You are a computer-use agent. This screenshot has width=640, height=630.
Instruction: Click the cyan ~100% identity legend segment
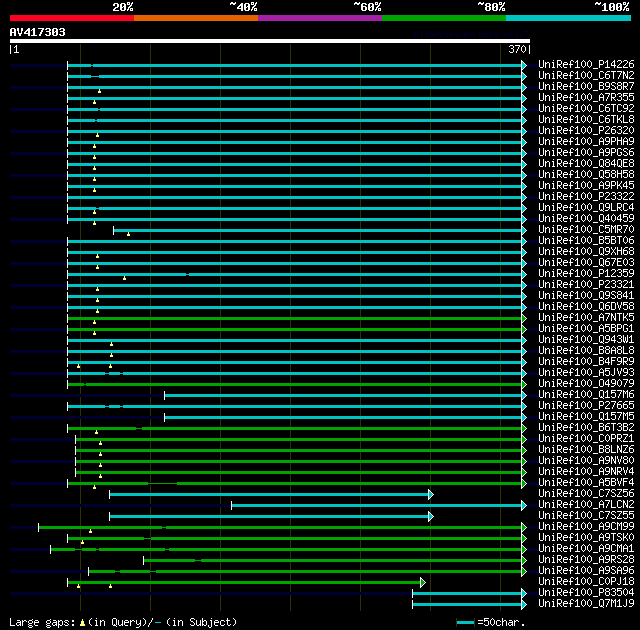tap(568, 18)
